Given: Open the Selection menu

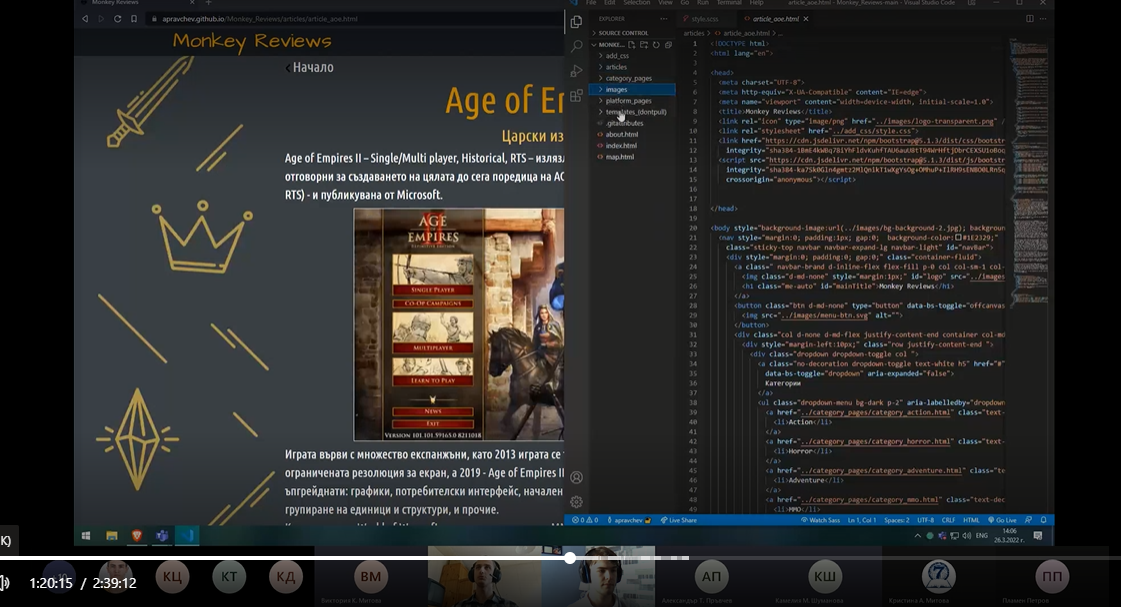Looking at the screenshot, I should [x=636, y=3].
